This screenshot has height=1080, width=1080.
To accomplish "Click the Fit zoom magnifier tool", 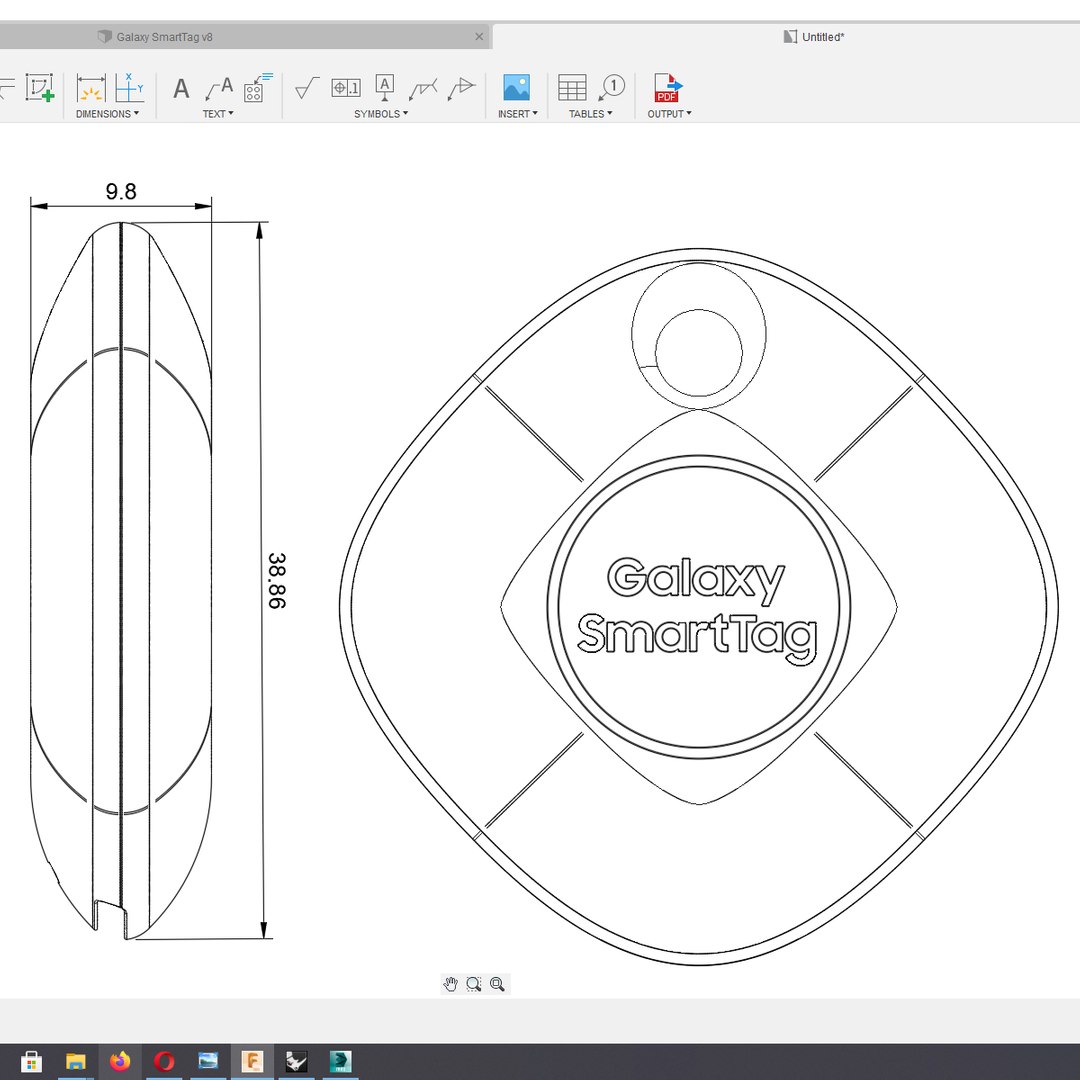I will click(497, 984).
